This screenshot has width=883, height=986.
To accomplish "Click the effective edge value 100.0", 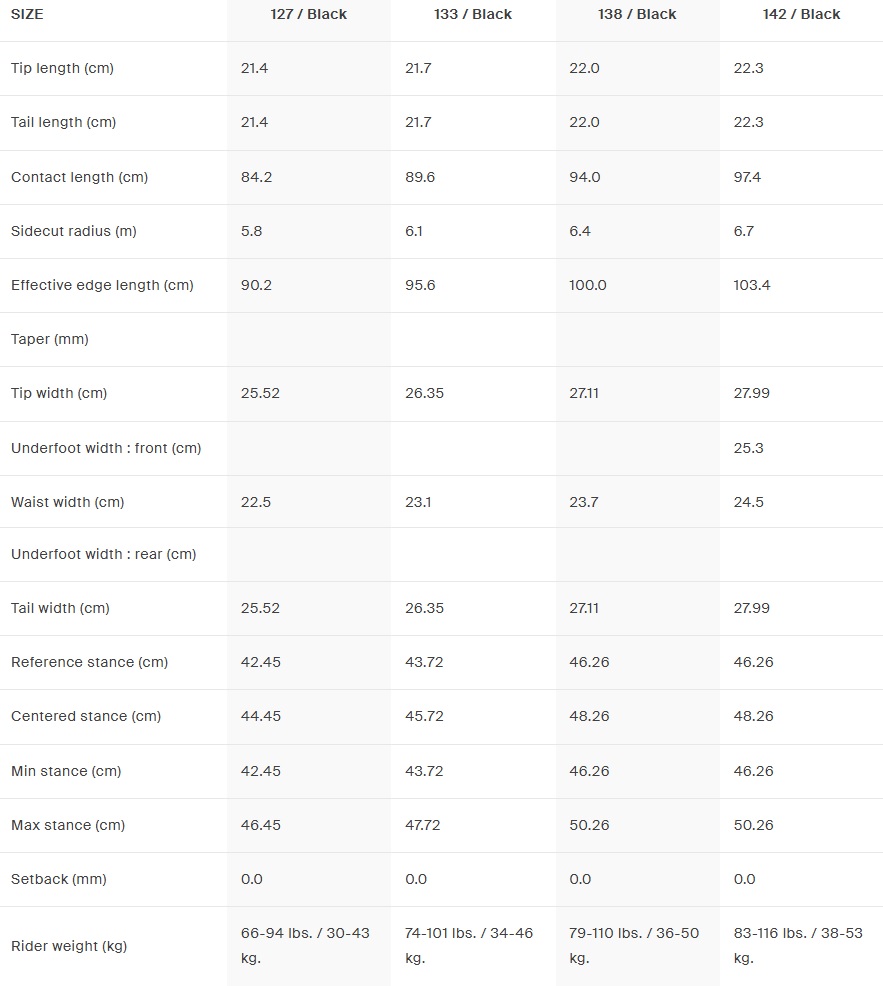I will click(x=588, y=285).
